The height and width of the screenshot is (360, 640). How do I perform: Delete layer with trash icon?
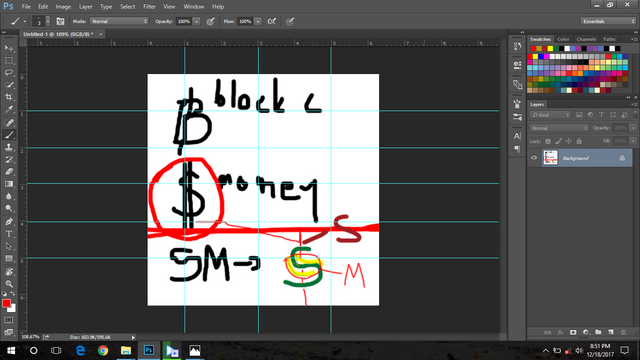click(623, 332)
